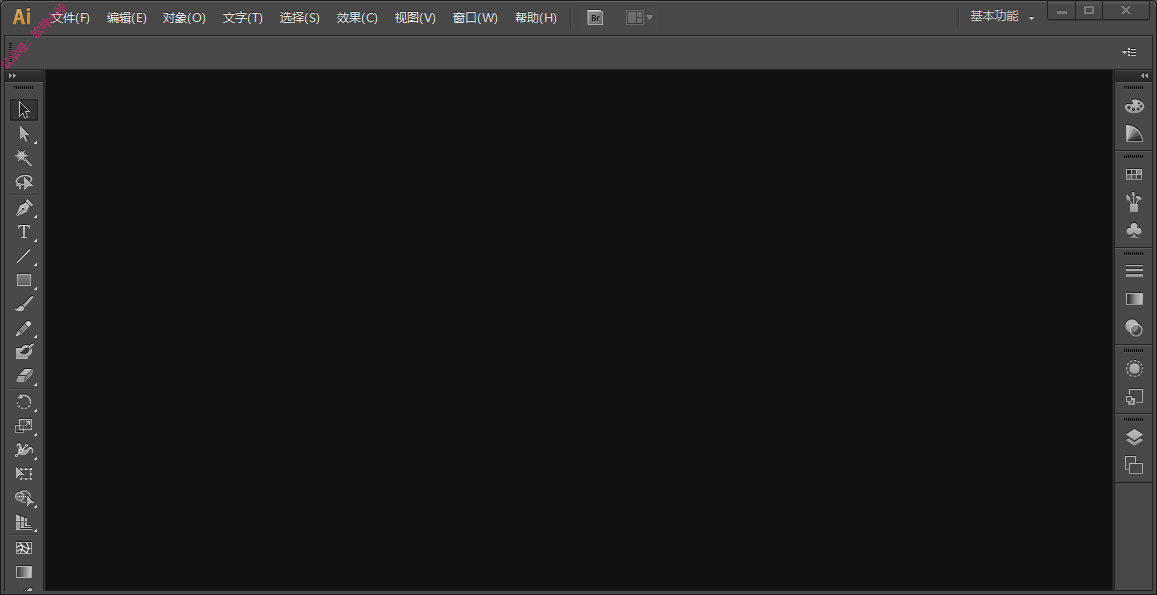This screenshot has height=595, width=1157.
Task: Open the Symbols panel club icon
Action: point(1134,230)
